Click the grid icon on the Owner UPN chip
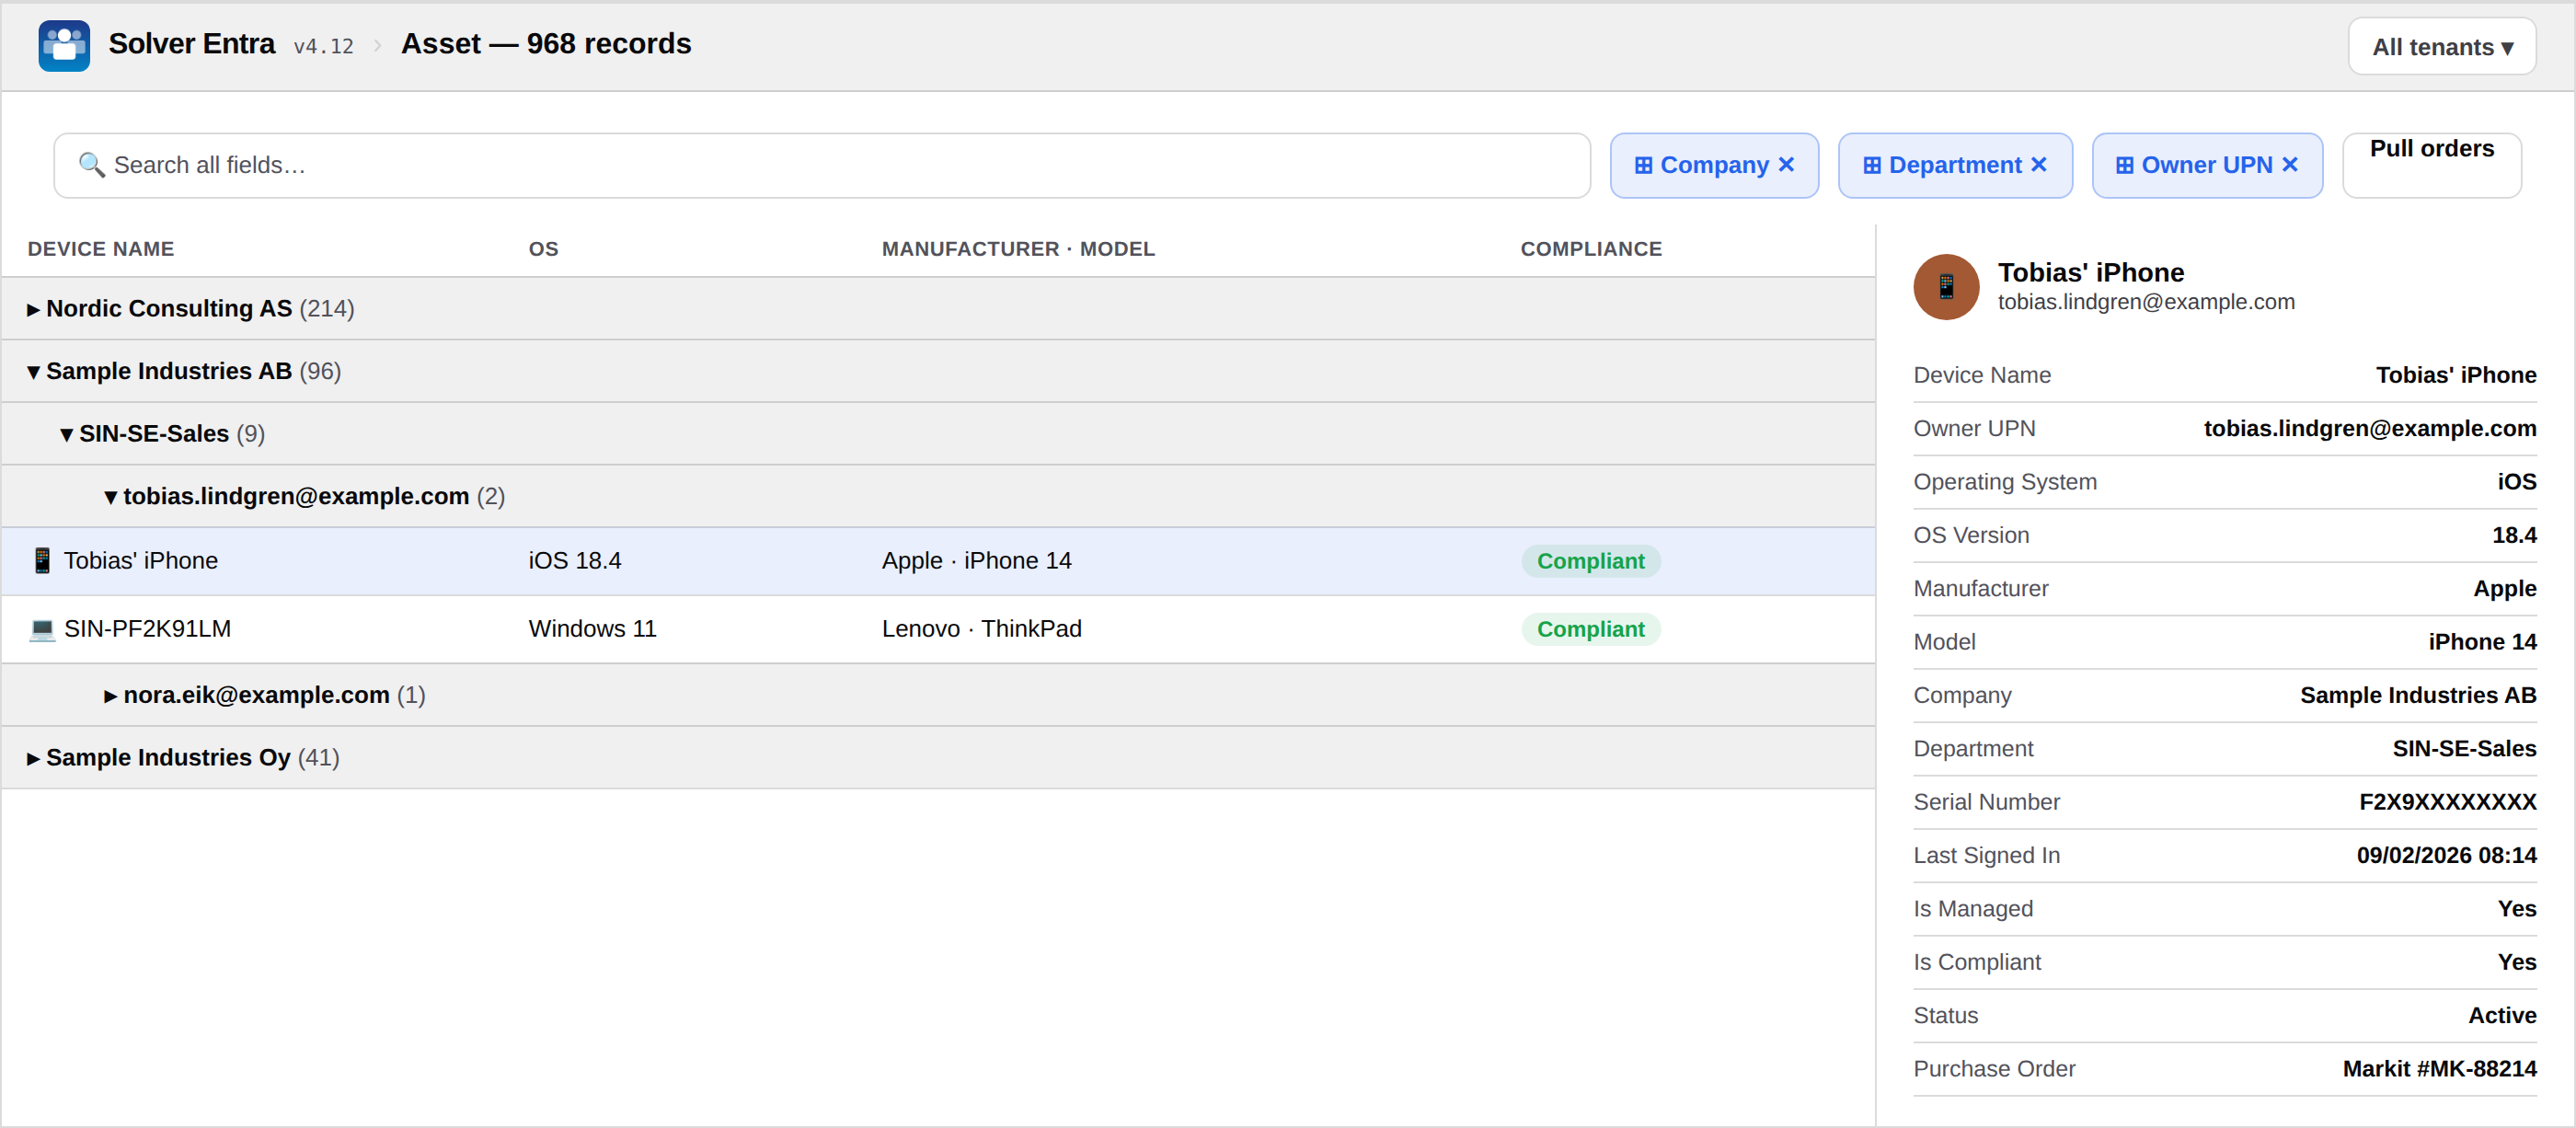 tap(2124, 165)
